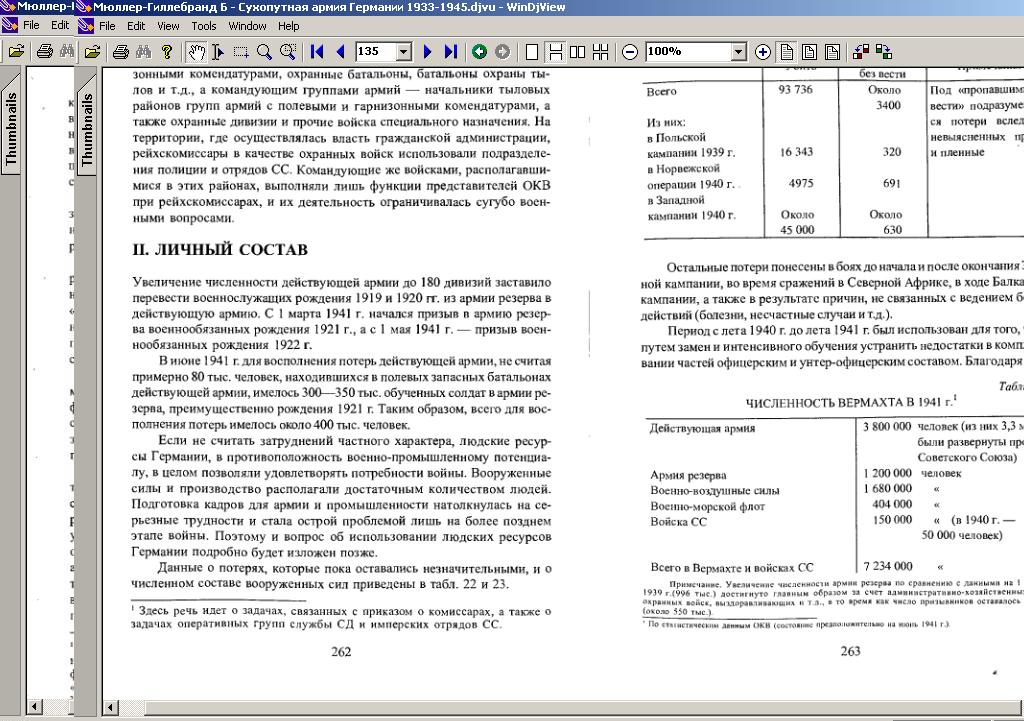Navigate back with the green arrow
This screenshot has height=721, width=1024.
point(479,51)
